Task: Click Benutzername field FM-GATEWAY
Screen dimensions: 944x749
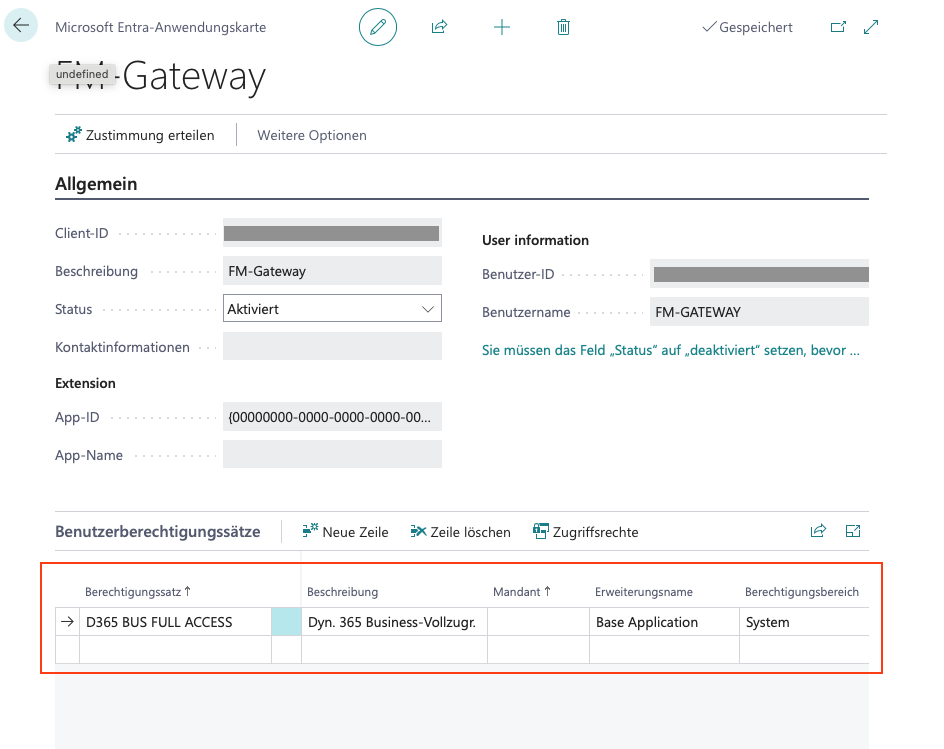Action: [759, 312]
